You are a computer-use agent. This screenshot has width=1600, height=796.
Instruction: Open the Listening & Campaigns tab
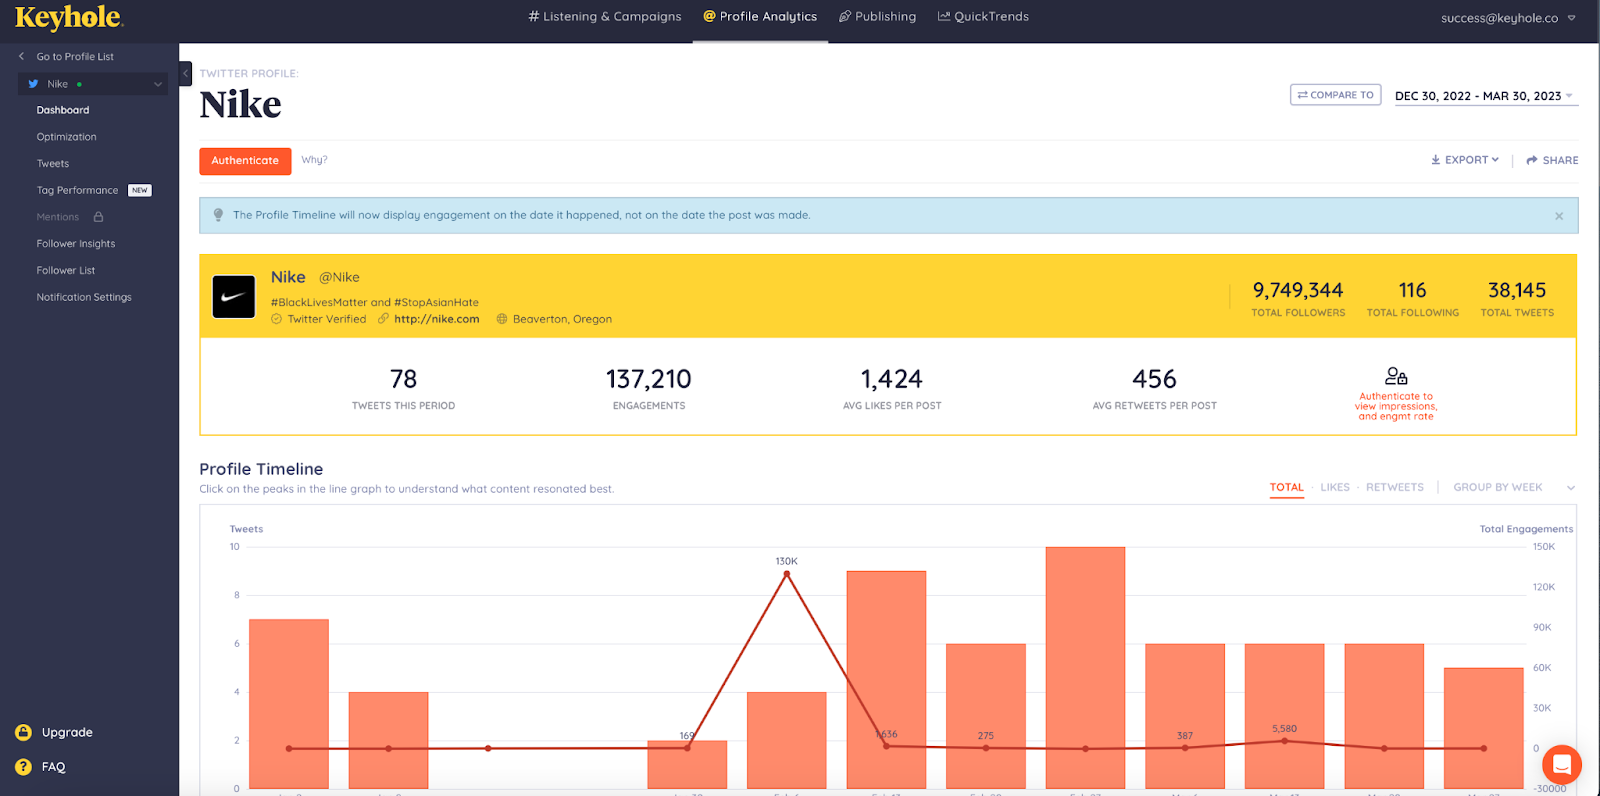tap(605, 17)
